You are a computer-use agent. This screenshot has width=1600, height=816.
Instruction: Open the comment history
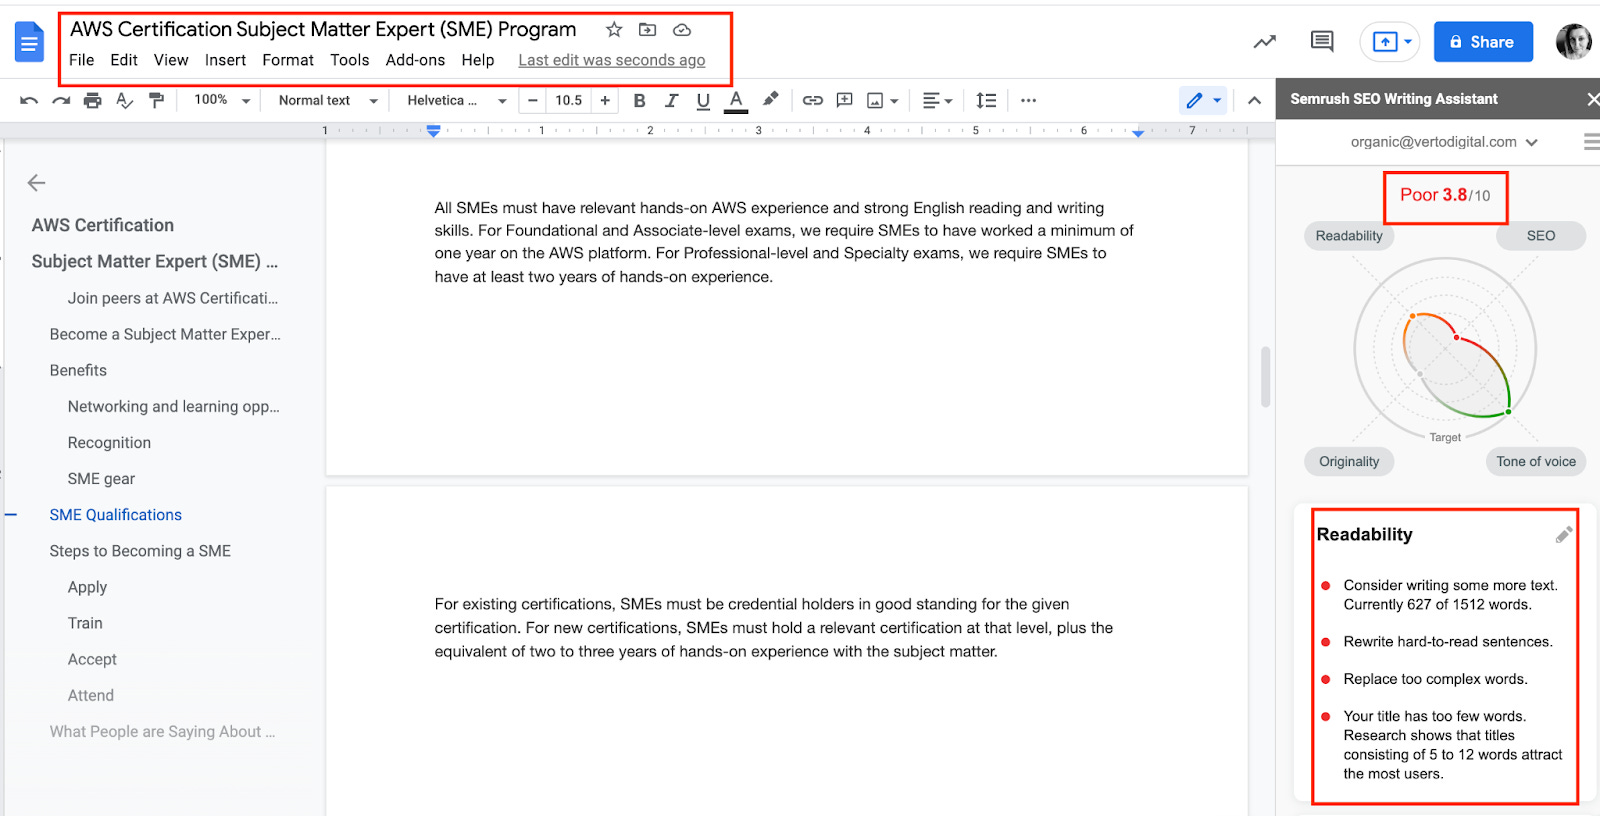pos(1322,42)
